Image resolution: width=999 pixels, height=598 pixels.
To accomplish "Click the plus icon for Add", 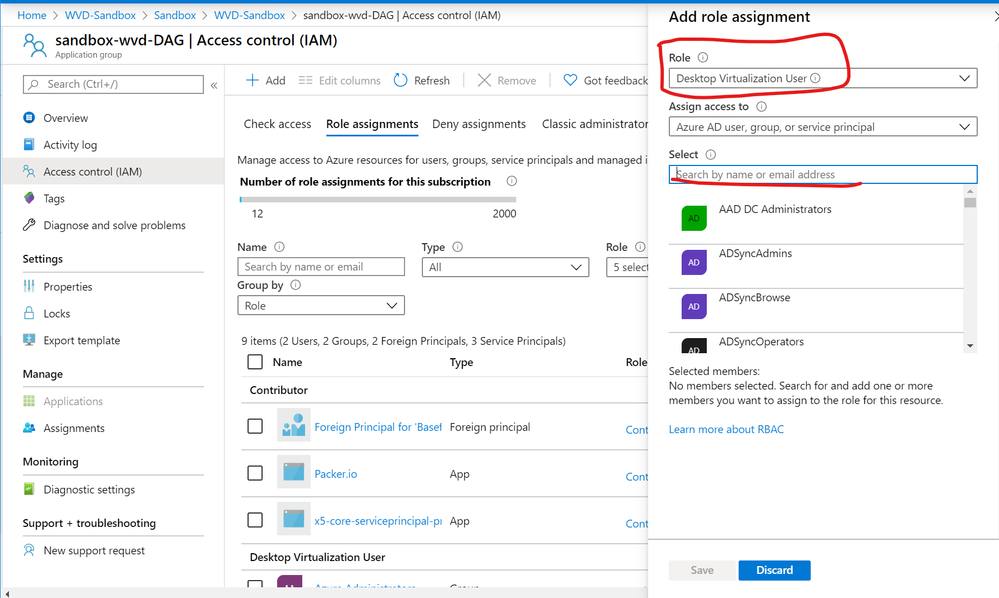I will [x=252, y=80].
